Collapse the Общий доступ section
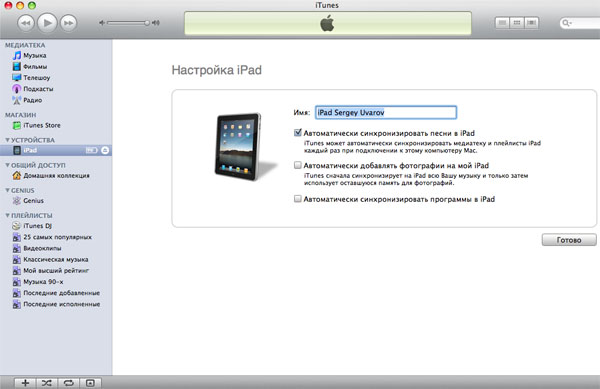 pyautogui.click(x=7, y=165)
